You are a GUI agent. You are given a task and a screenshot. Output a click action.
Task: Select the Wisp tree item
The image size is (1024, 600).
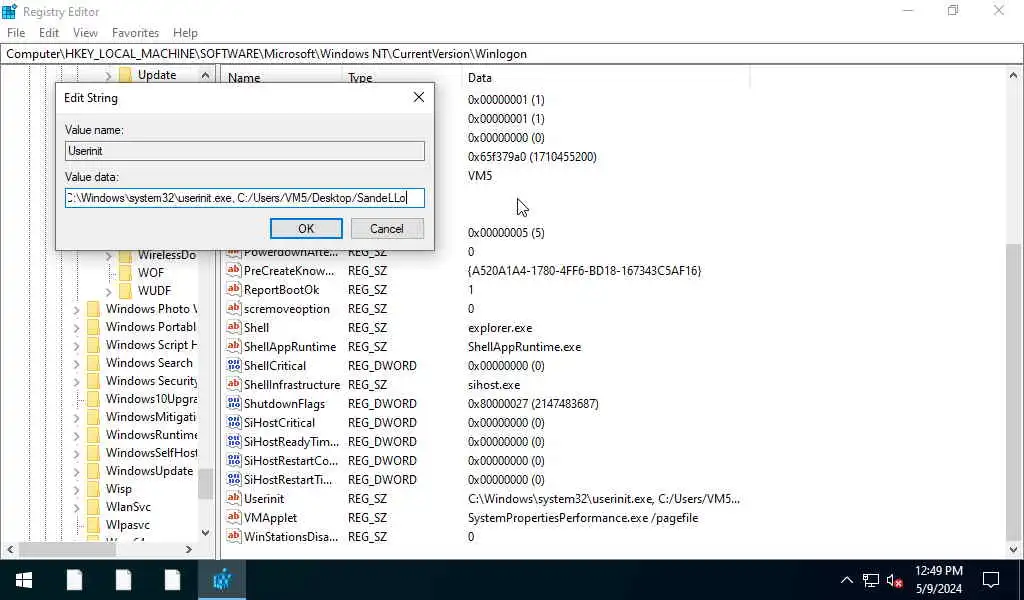118,489
